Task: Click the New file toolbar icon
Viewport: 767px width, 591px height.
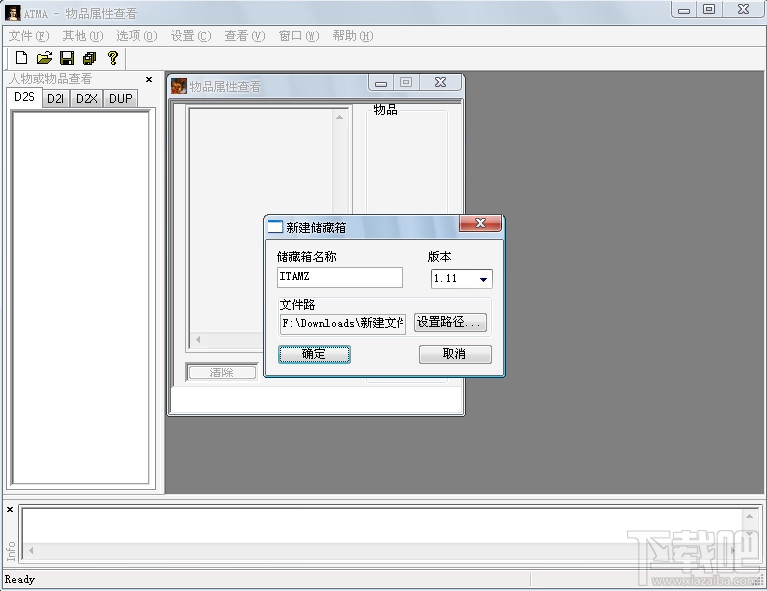Action: 21,58
